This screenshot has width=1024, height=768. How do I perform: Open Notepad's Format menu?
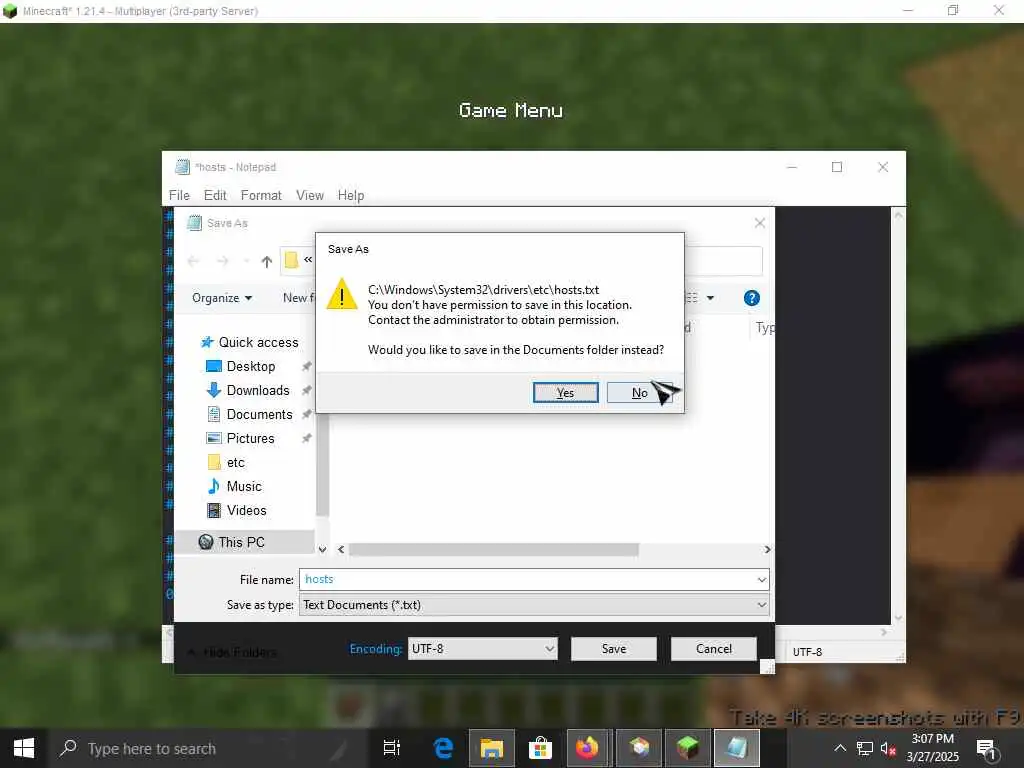tap(261, 195)
